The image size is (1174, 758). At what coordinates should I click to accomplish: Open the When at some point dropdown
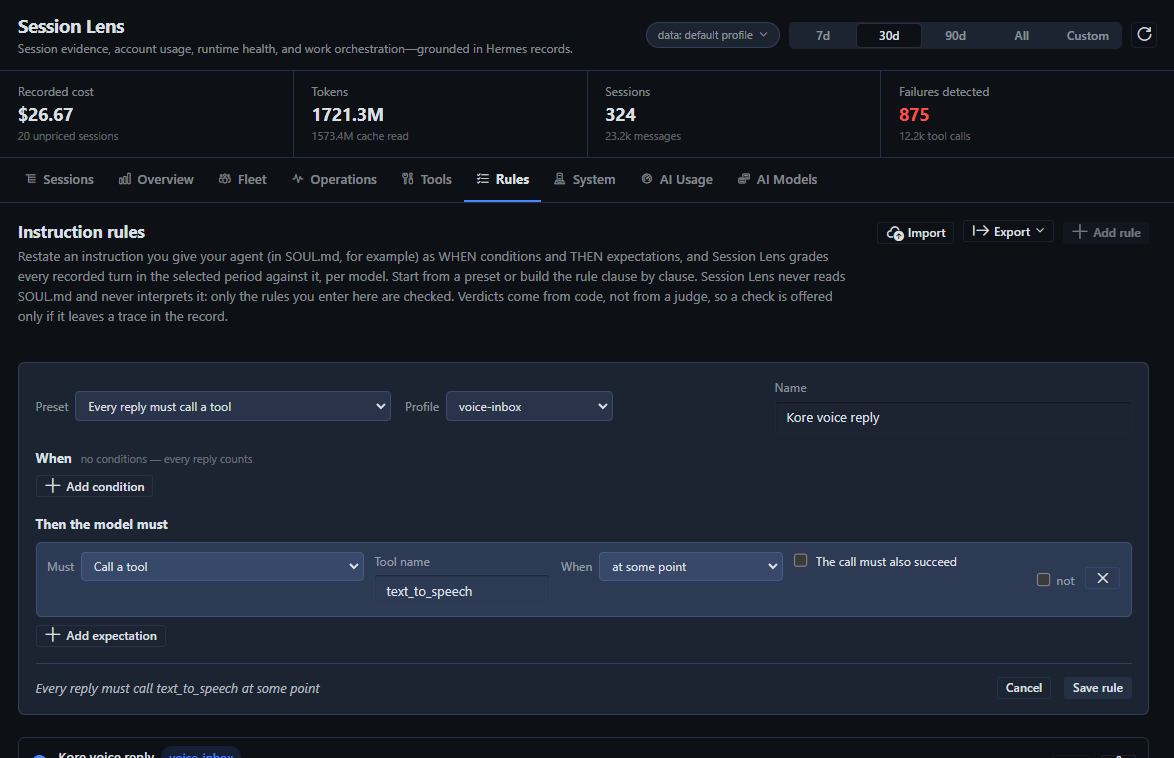coord(690,566)
